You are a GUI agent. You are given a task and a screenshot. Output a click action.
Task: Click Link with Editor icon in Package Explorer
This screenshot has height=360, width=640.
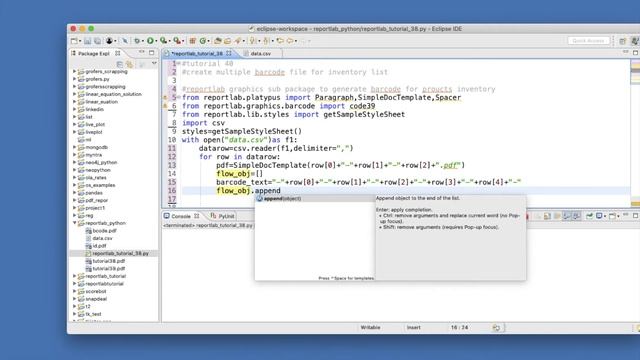(129, 64)
